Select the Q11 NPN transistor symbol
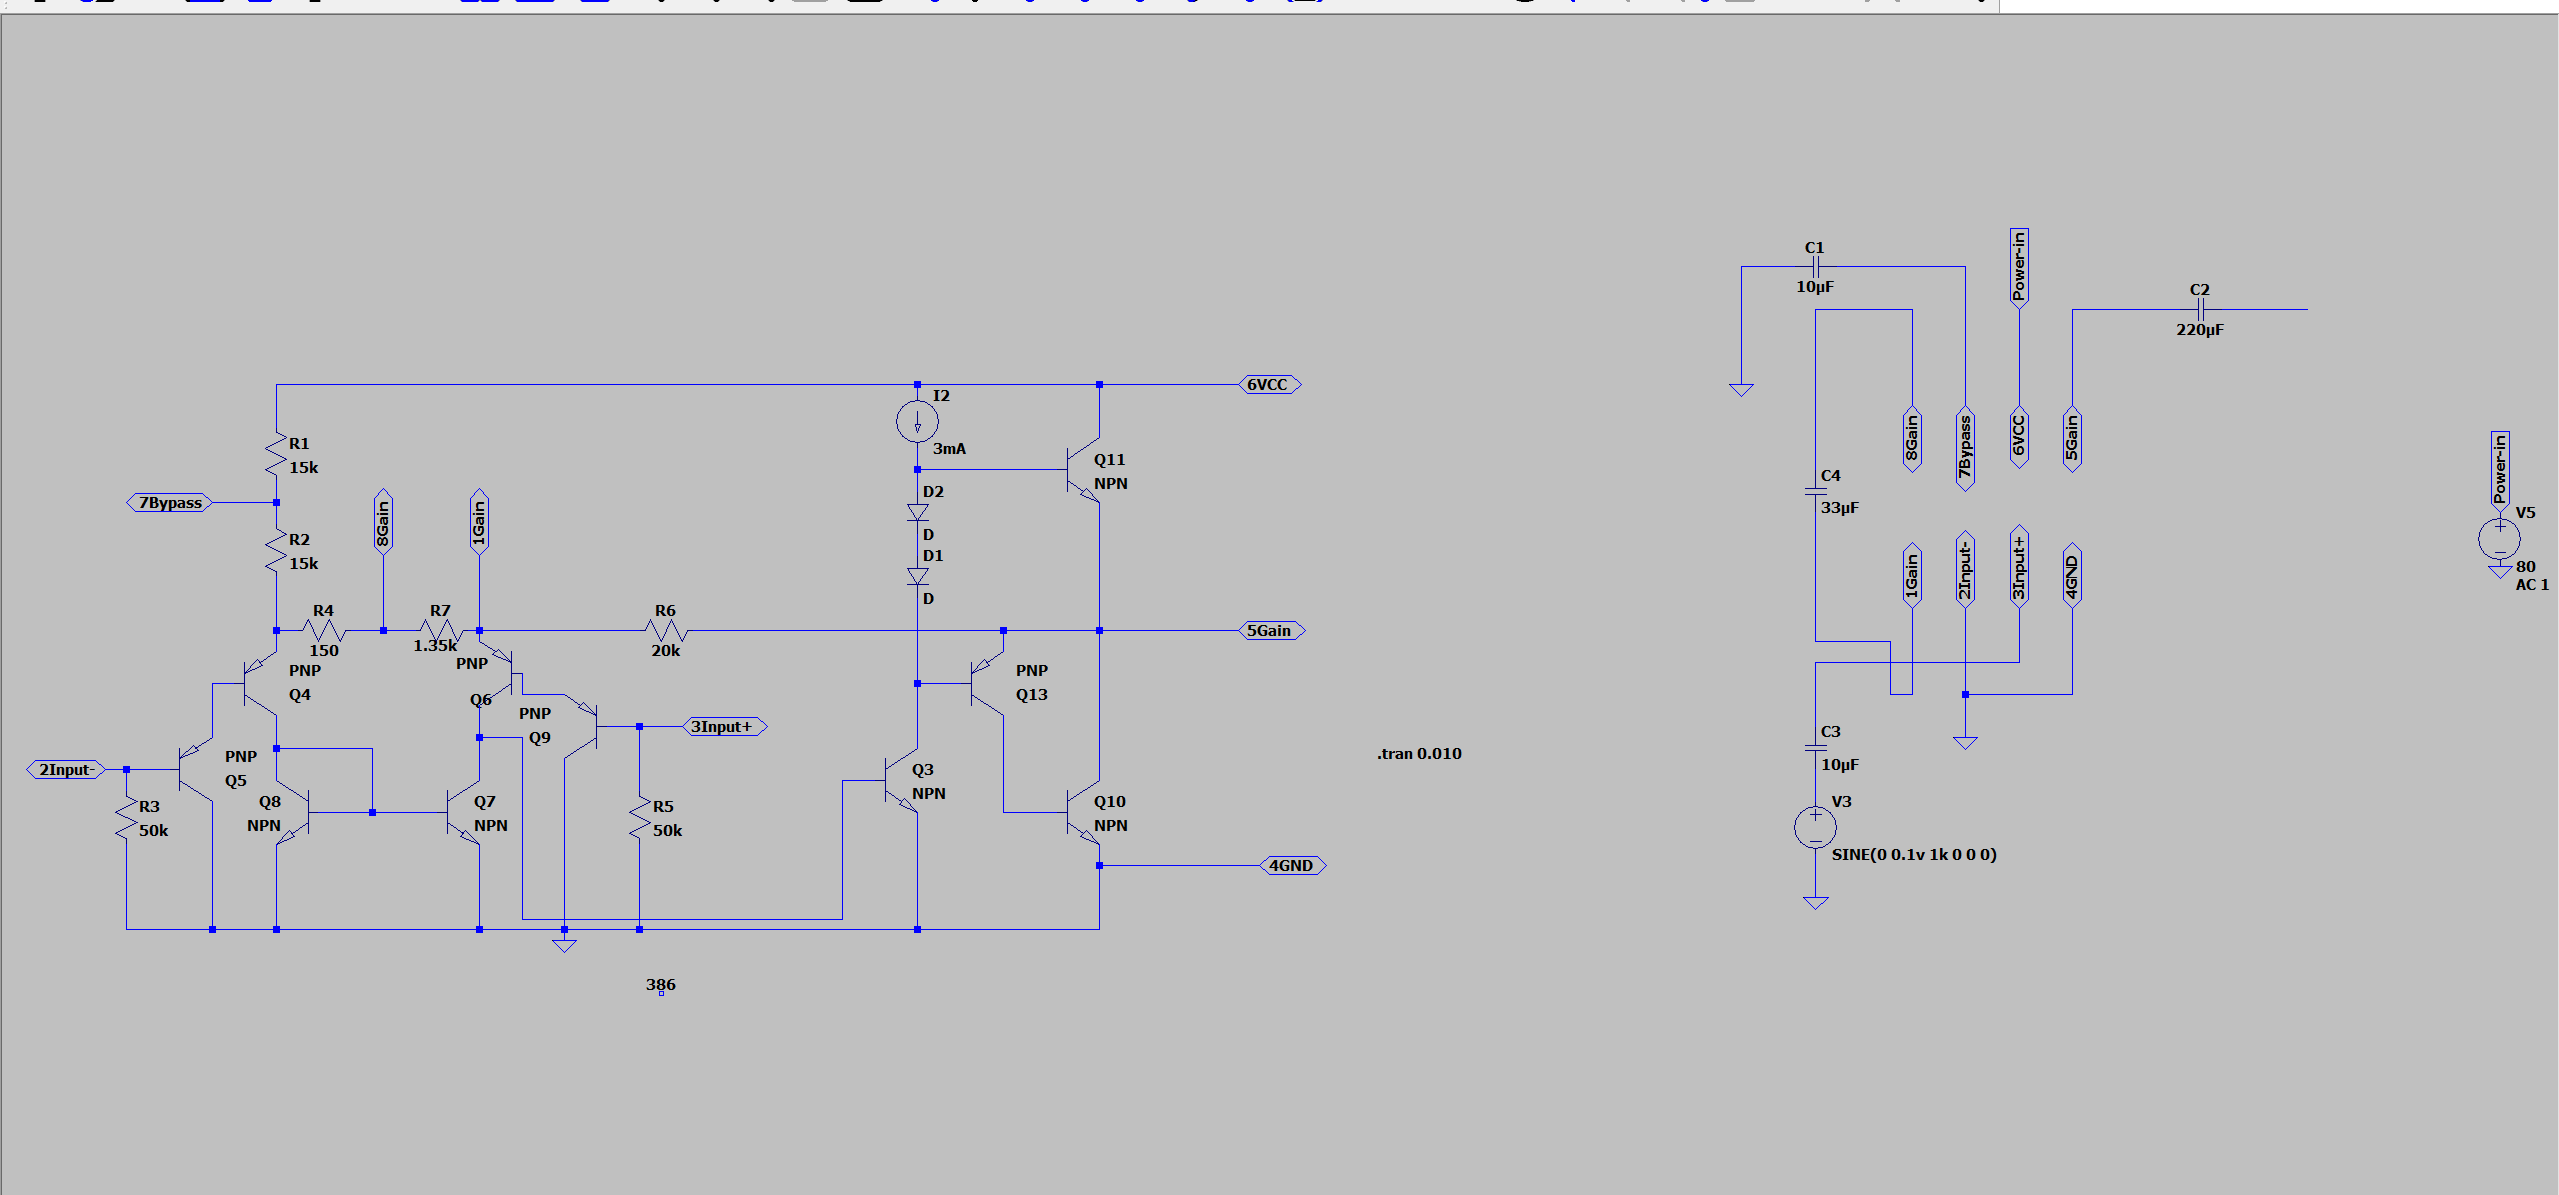 coord(1084,469)
